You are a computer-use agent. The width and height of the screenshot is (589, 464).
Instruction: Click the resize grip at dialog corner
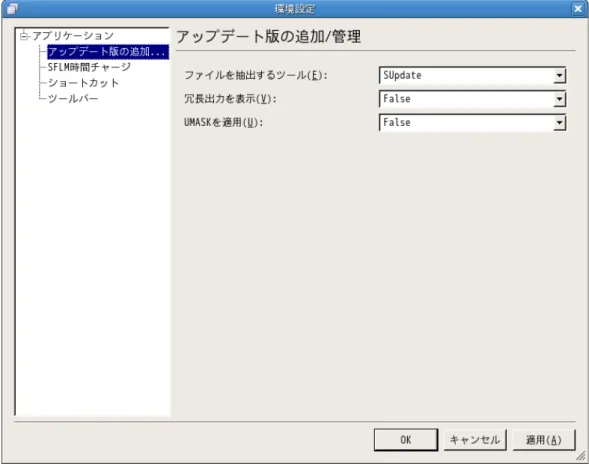click(581, 456)
